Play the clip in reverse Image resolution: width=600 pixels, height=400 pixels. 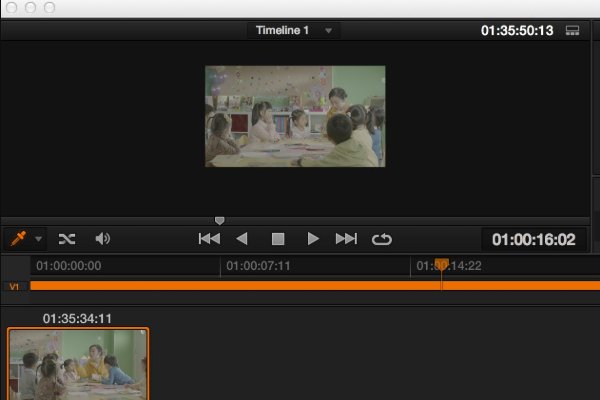[x=241, y=239]
